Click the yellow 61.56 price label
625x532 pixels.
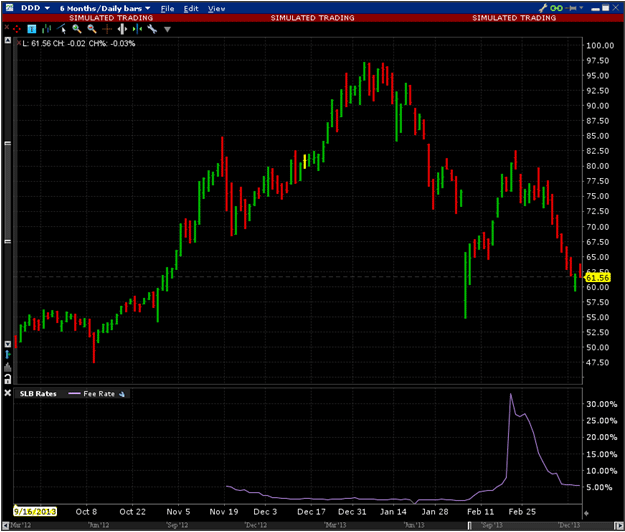click(598, 276)
